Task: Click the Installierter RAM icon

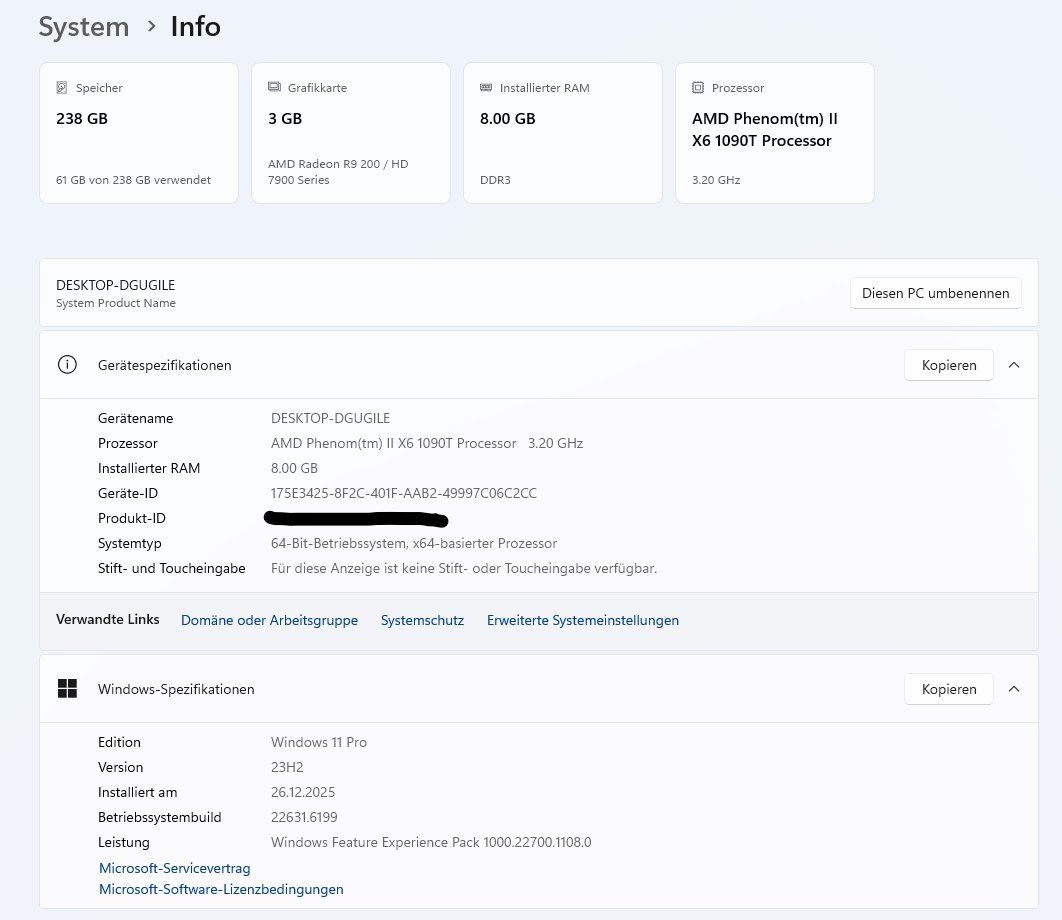Action: point(486,87)
